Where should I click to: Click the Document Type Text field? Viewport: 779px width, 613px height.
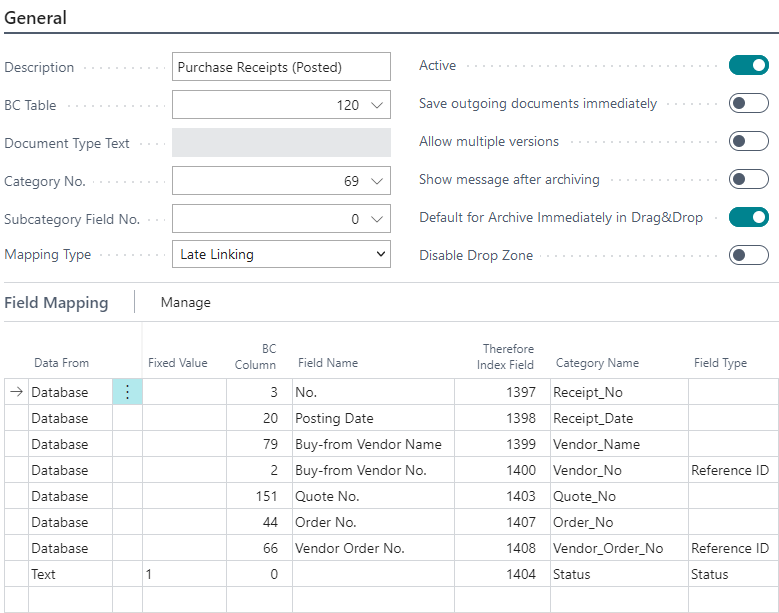pyautogui.click(x=281, y=143)
